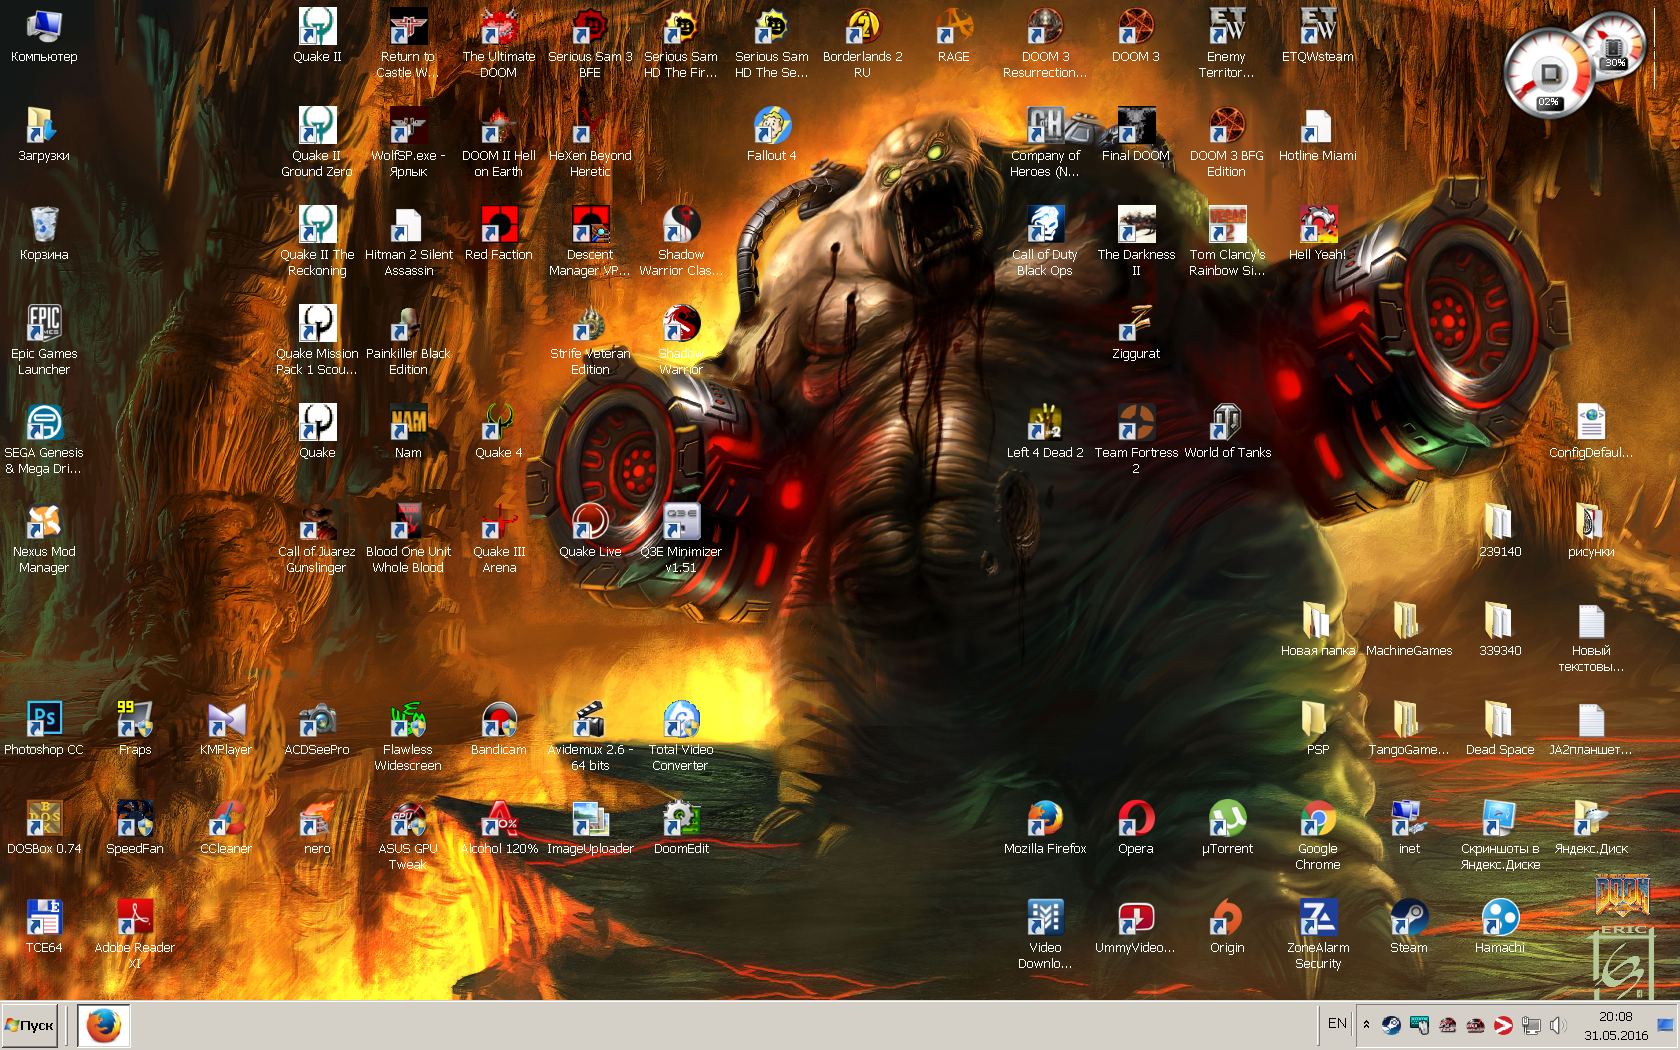
Task: Open DOOM 3 Resurrection of Evil shortcut
Action: tap(1045, 43)
